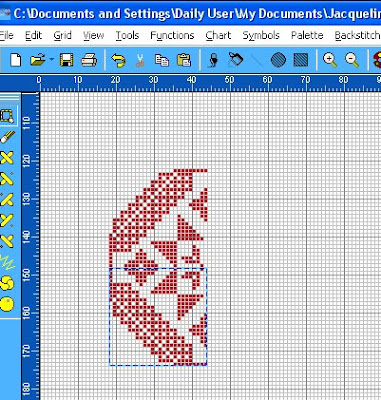Select the circular fill shape tool
The height and width of the screenshot is (400, 381).
pyautogui.click(x=278, y=60)
